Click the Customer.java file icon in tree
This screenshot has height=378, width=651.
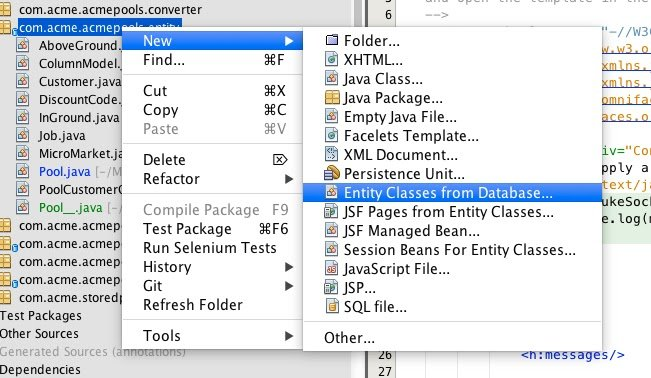coord(22,81)
